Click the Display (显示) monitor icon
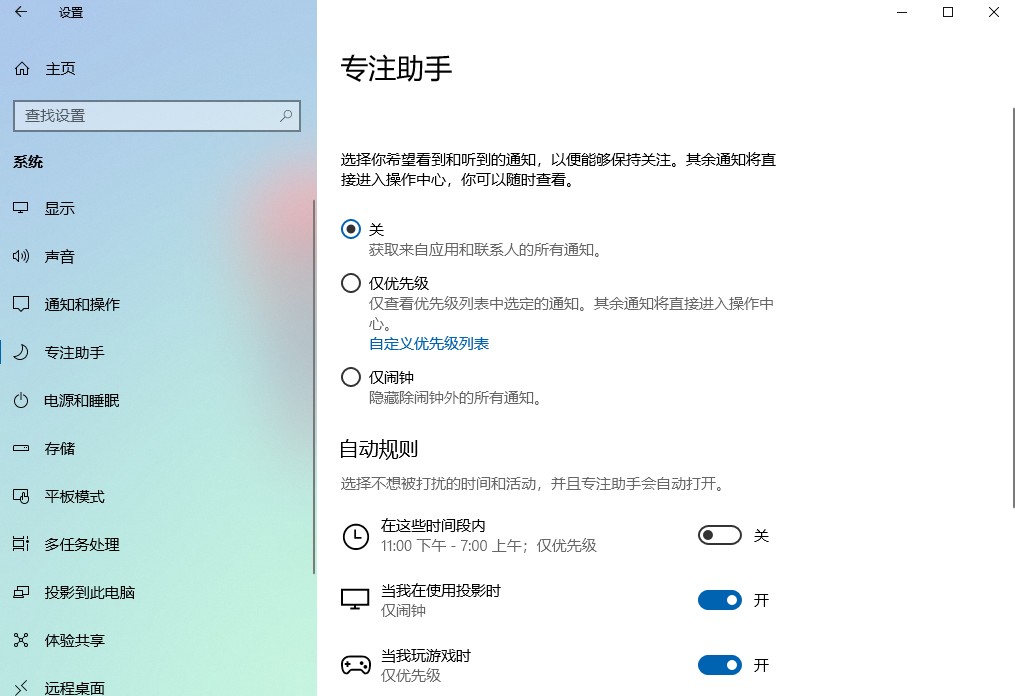 tap(21, 209)
